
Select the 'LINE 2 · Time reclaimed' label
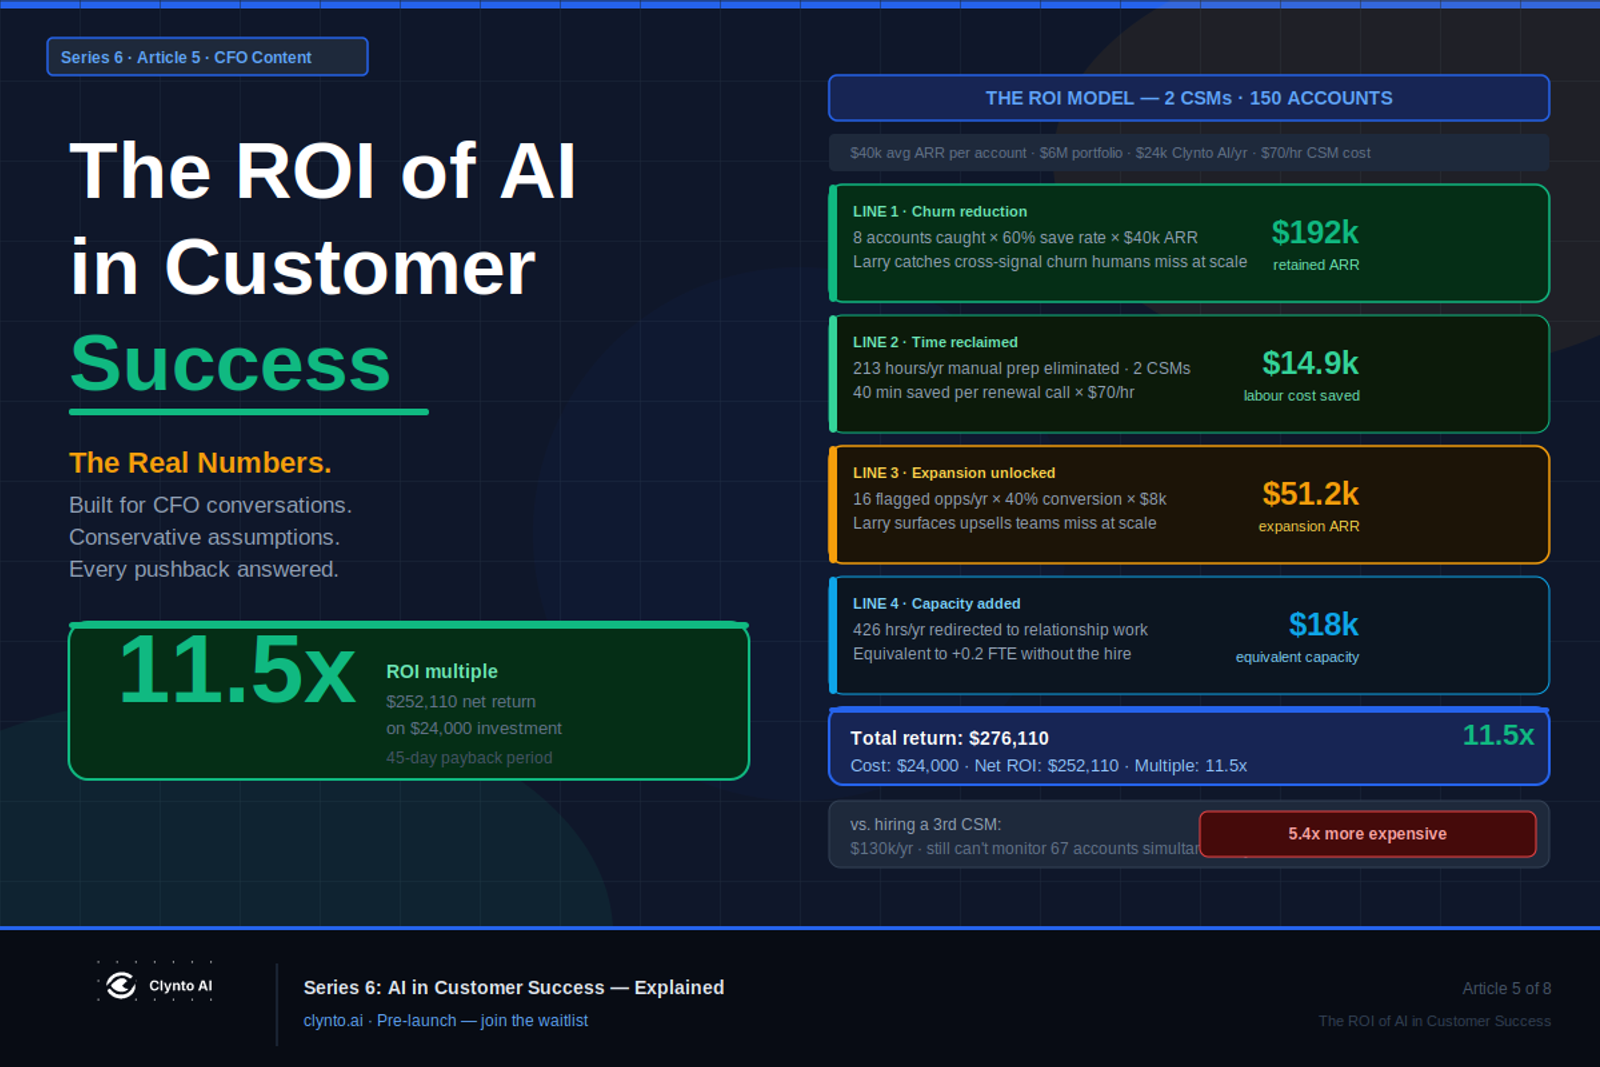[x=935, y=342]
